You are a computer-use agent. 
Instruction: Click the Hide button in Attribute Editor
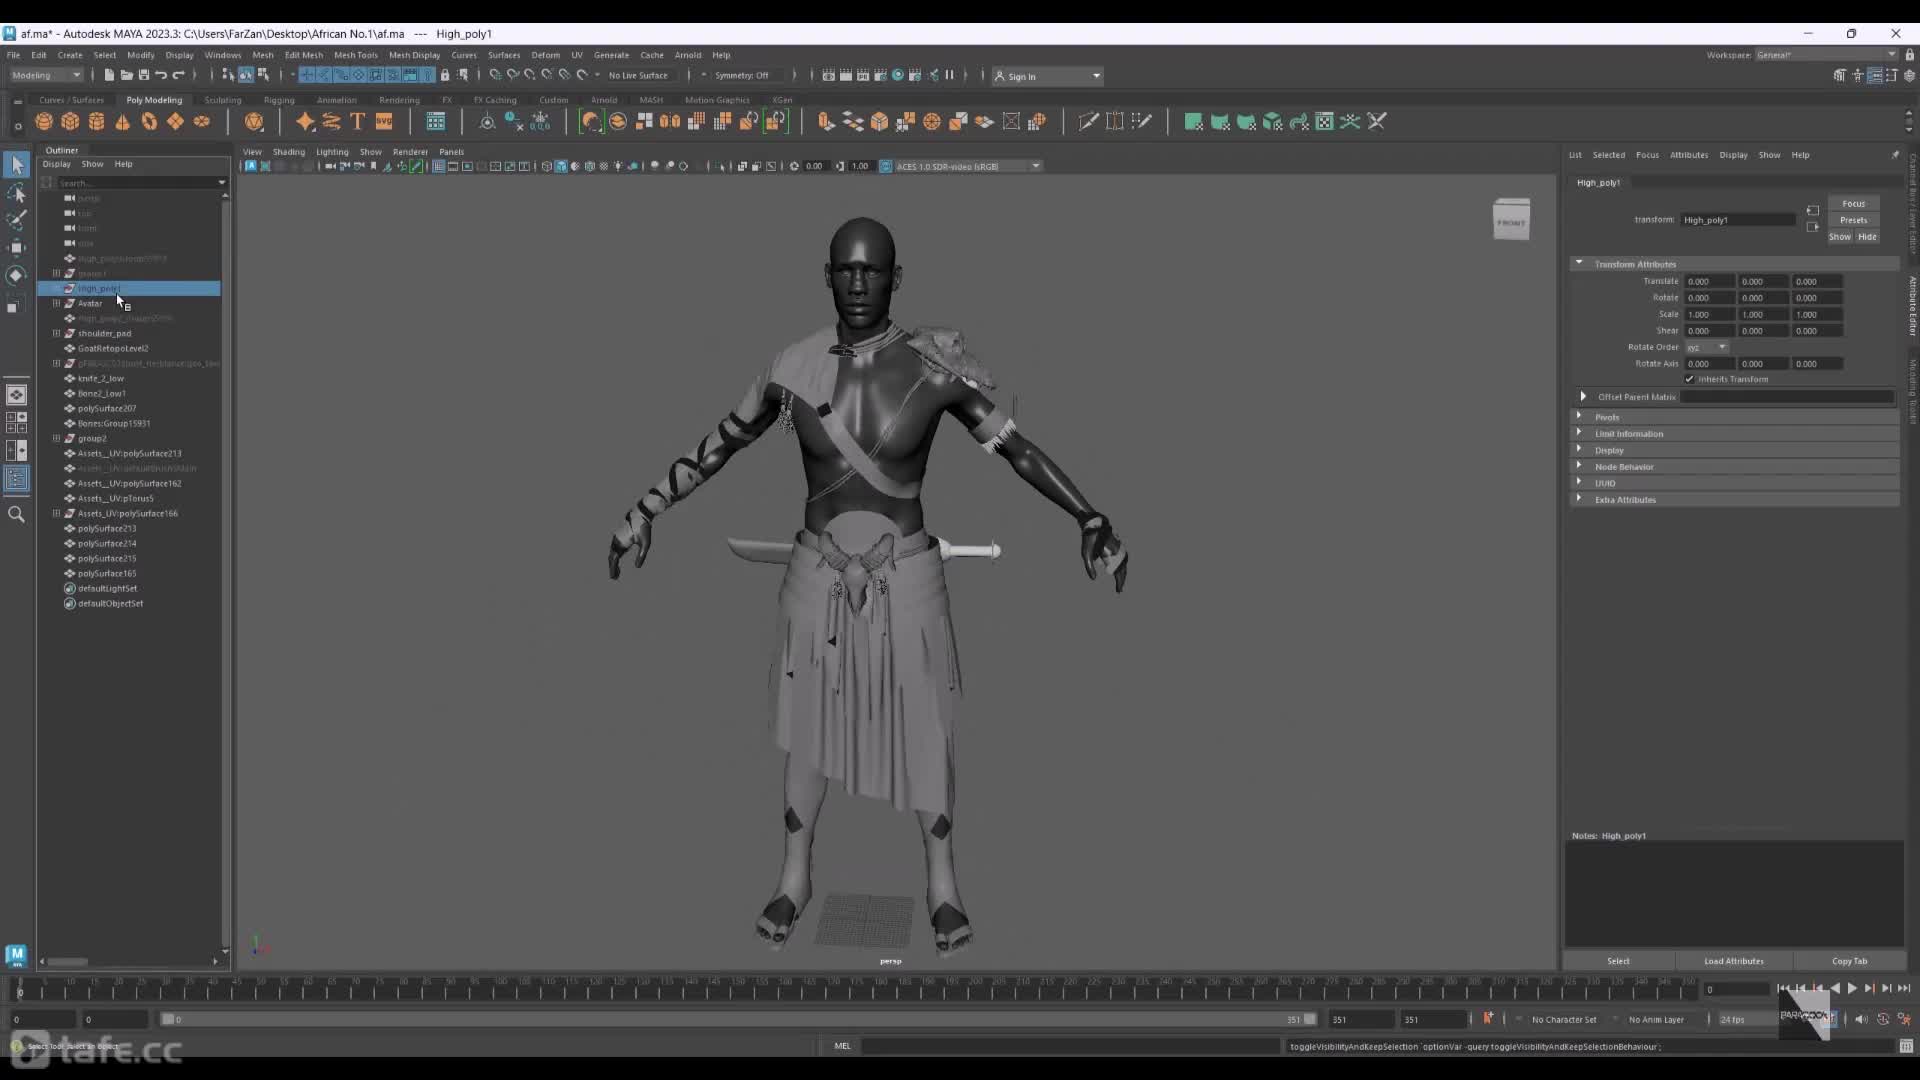coord(1867,237)
